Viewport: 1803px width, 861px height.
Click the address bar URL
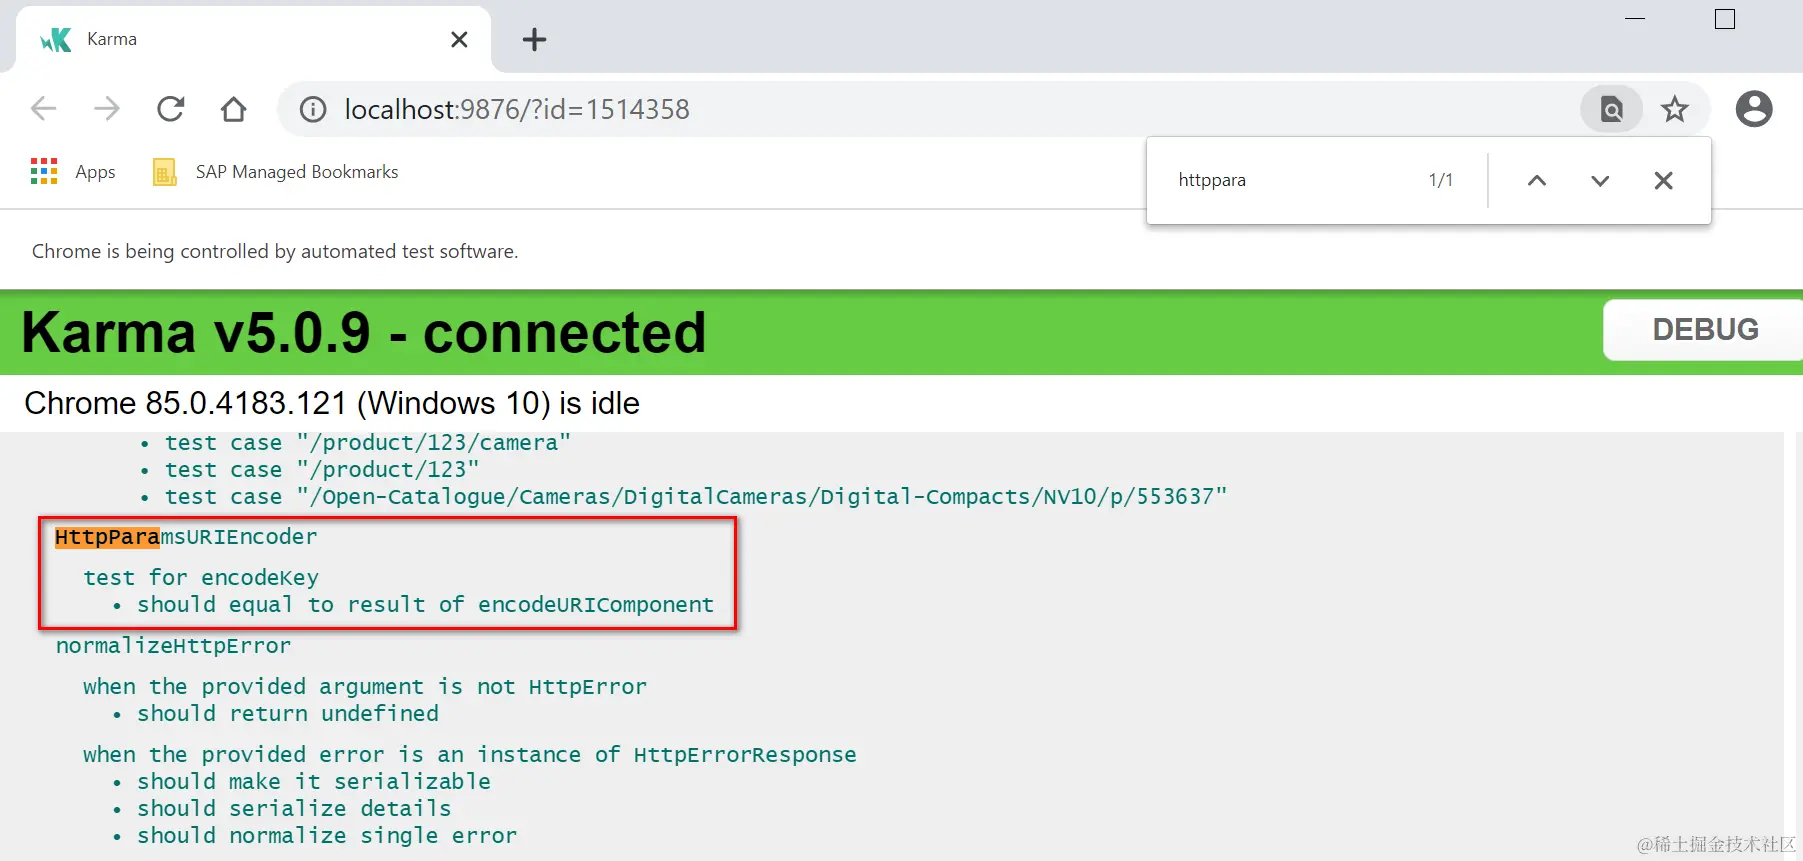point(517,109)
